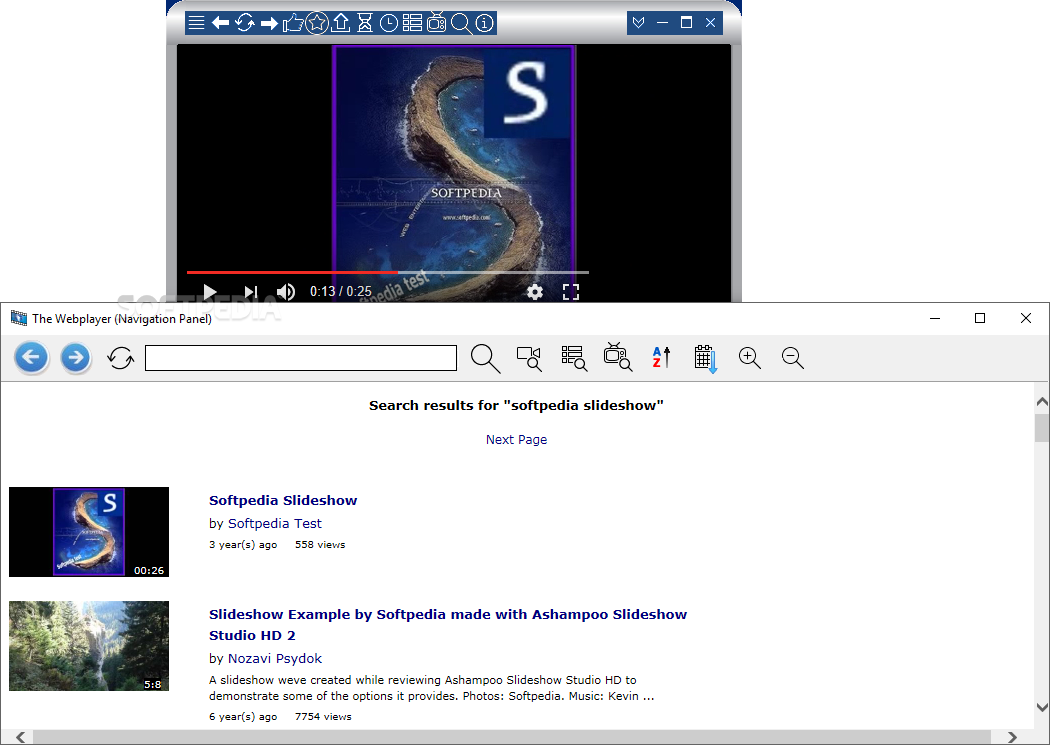Click the Softpedia Slideshow thumbnail with 00:26
The image size is (1050, 745).
point(89,532)
